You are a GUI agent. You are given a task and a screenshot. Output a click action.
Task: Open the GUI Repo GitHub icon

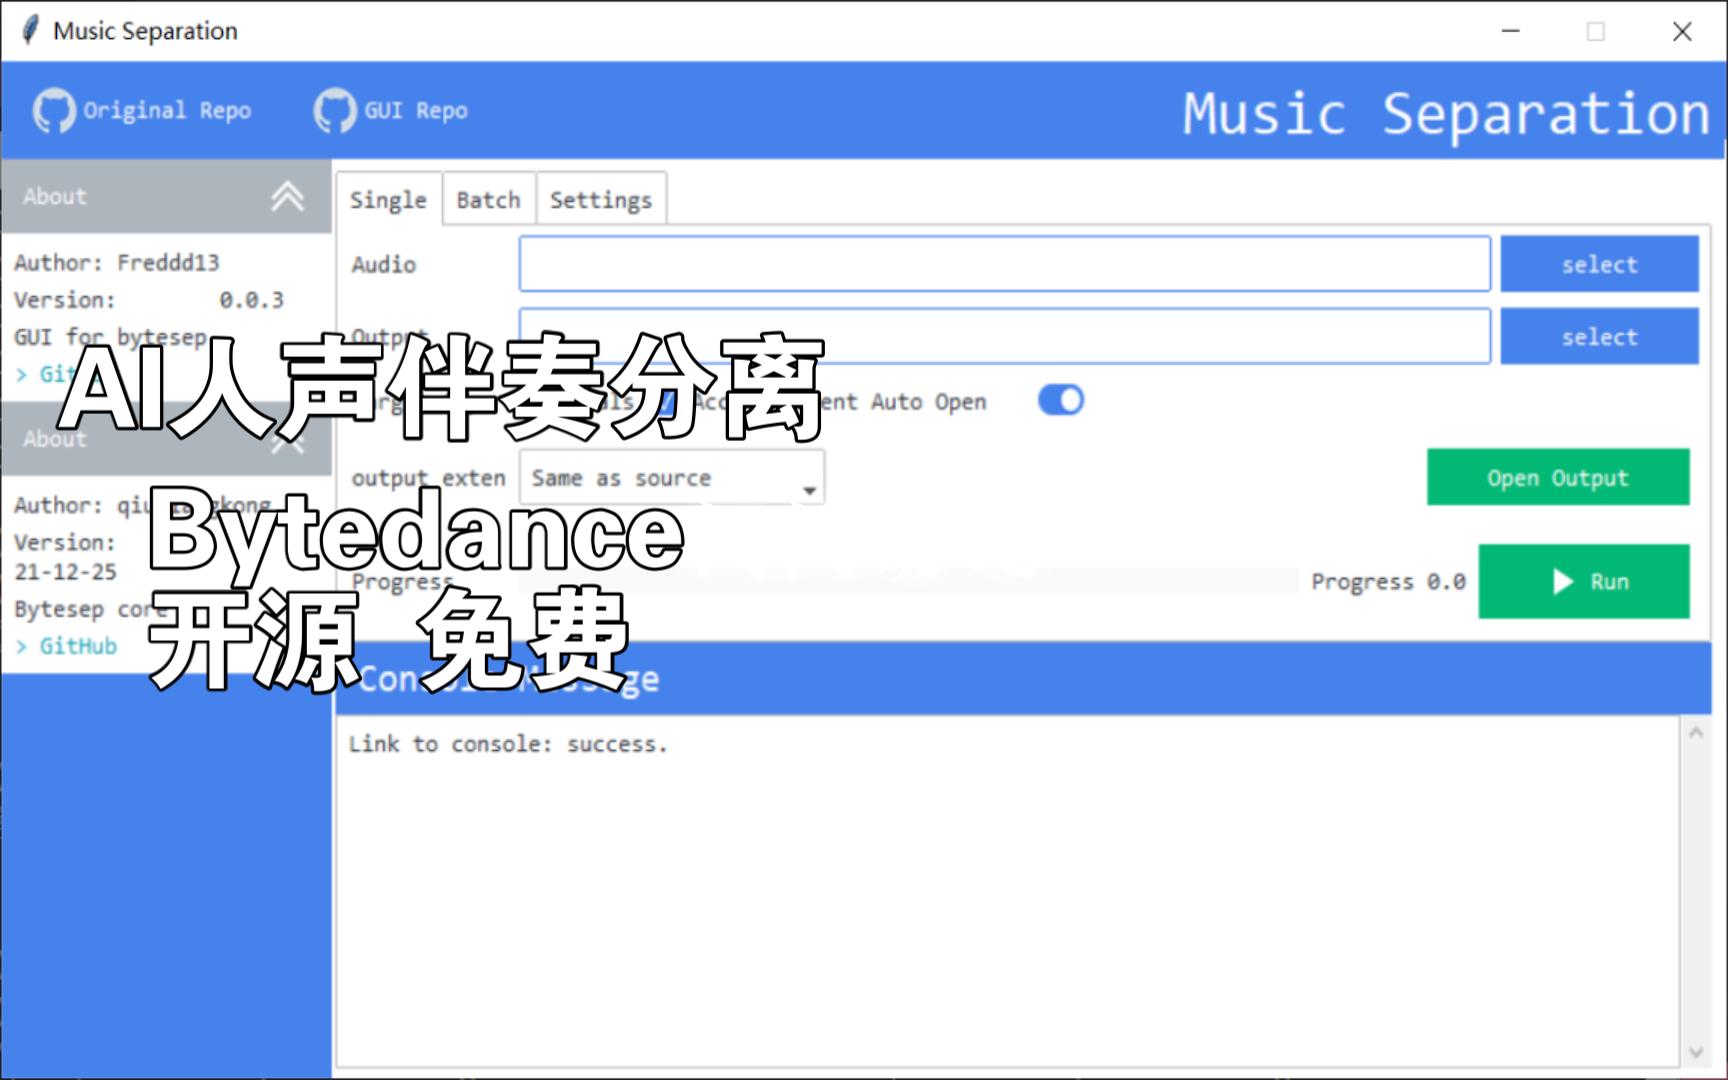coord(335,110)
